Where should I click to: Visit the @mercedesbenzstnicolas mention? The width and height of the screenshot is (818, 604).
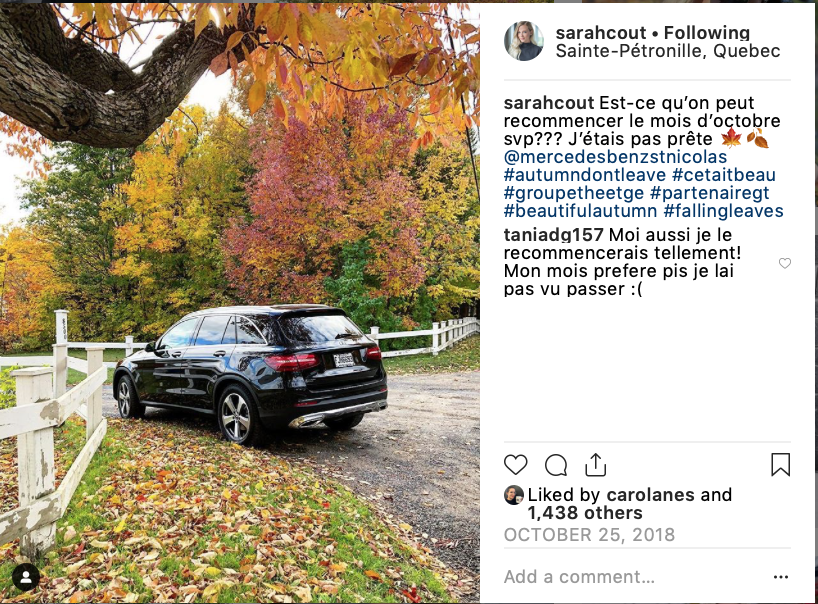(x=615, y=157)
